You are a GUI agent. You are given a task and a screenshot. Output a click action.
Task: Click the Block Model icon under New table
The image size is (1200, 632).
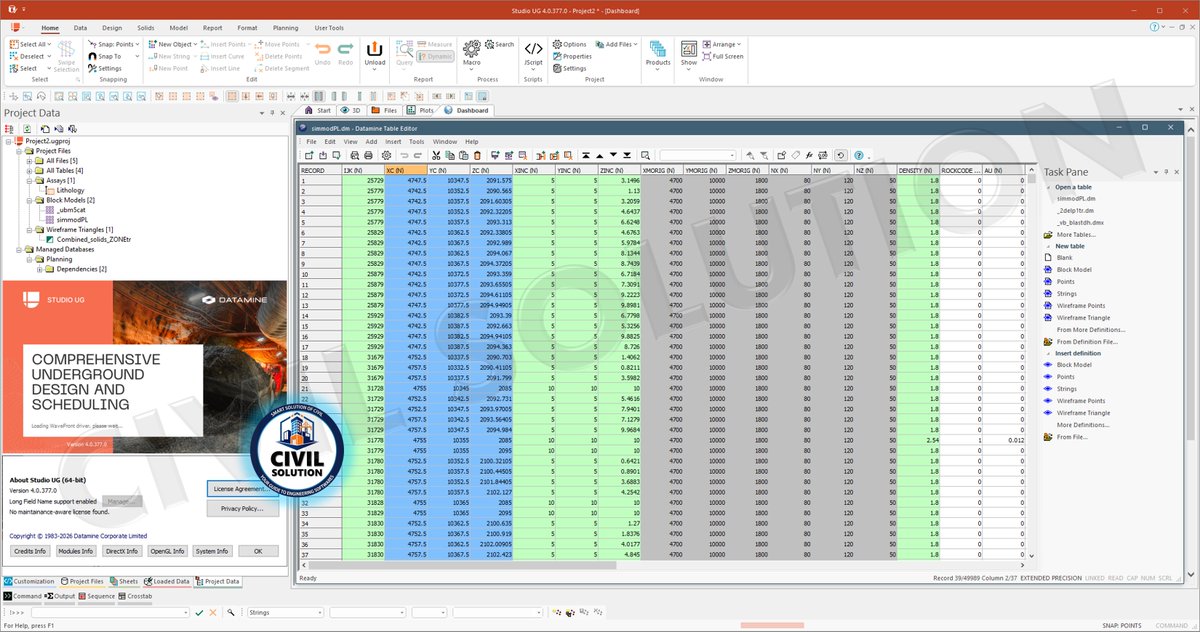coord(1048,270)
